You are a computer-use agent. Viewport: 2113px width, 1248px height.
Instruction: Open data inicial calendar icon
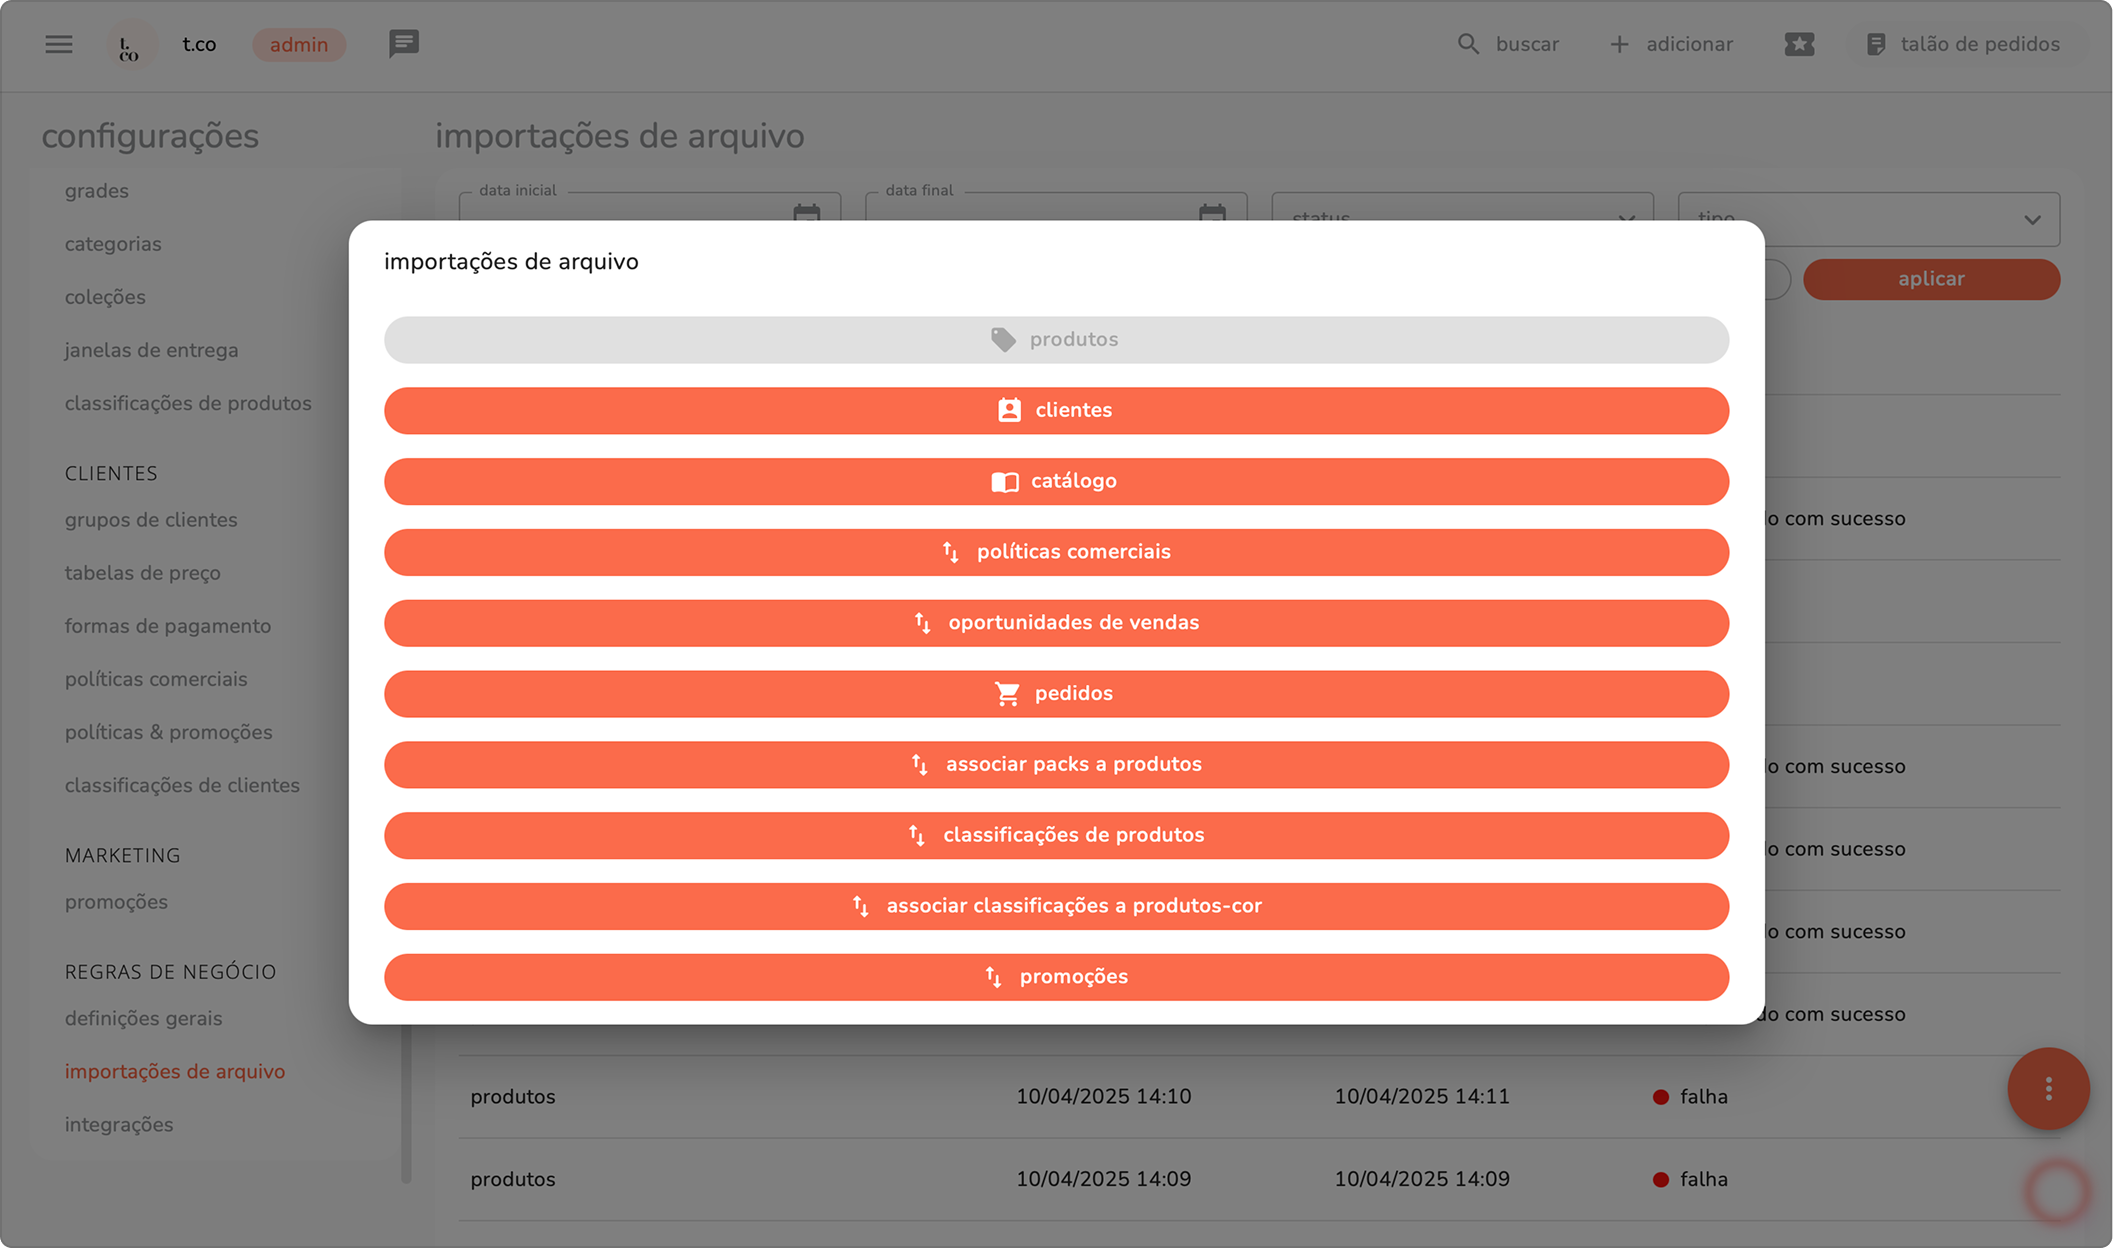tap(806, 213)
